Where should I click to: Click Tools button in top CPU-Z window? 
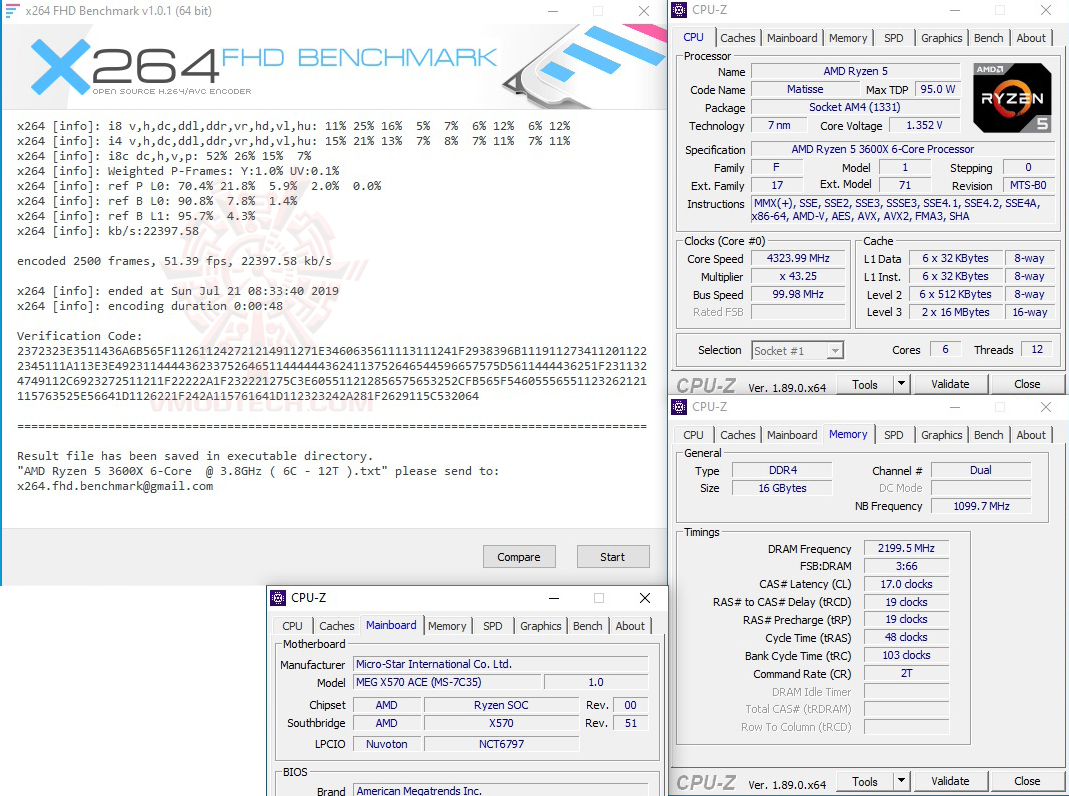[864, 384]
